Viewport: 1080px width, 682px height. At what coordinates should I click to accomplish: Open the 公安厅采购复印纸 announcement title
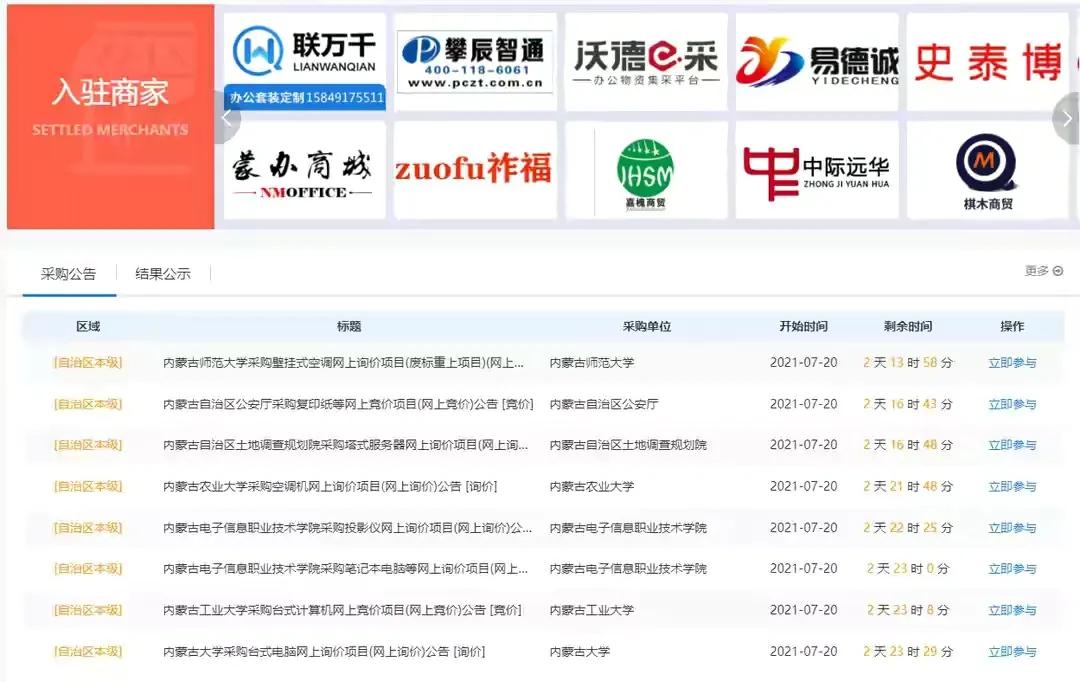tap(348, 404)
